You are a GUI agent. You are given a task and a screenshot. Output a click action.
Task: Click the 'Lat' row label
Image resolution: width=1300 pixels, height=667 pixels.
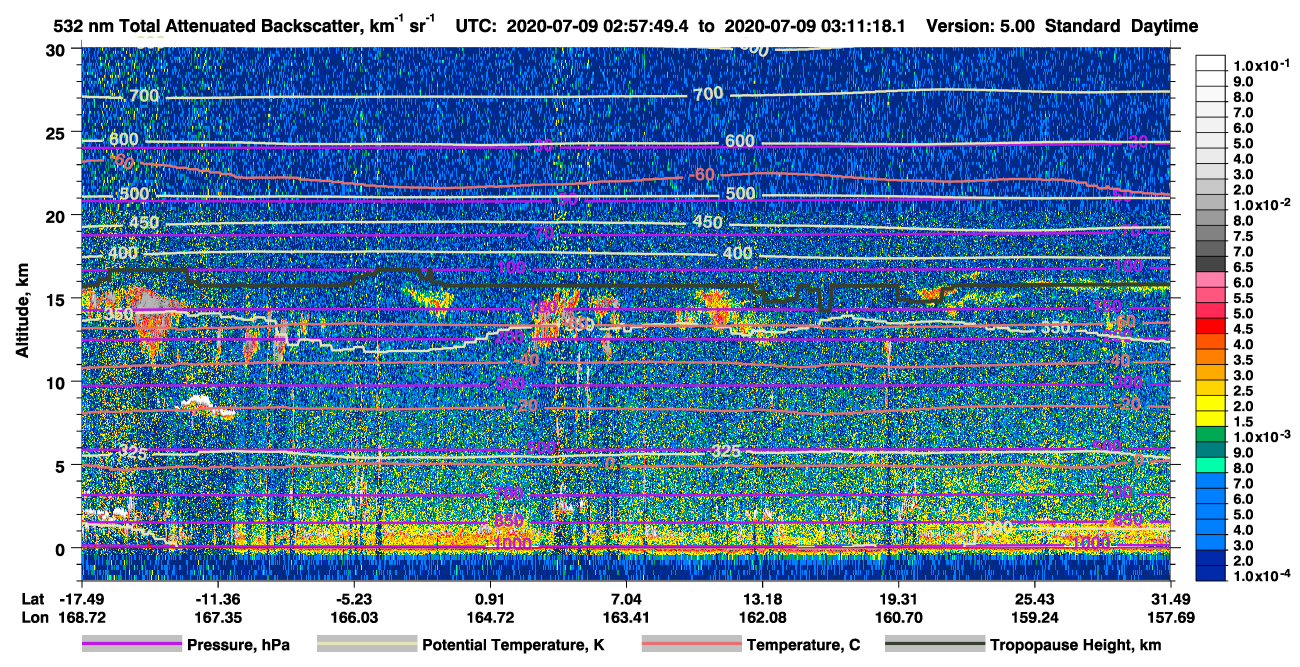33,599
